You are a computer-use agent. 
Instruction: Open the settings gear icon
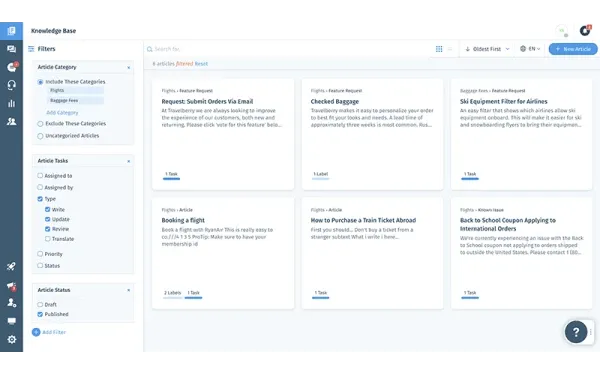pyautogui.click(x=11, y=339)
